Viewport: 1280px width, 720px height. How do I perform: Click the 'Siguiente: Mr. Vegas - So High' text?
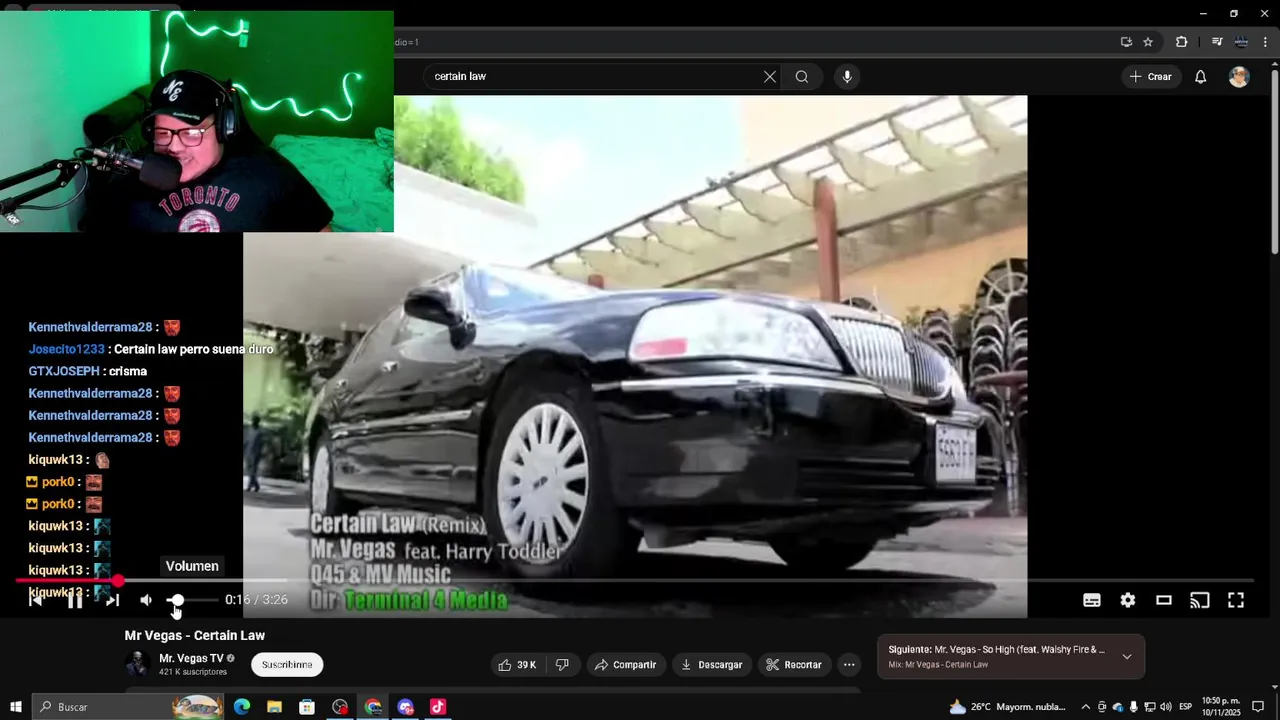tap(996, 650)
